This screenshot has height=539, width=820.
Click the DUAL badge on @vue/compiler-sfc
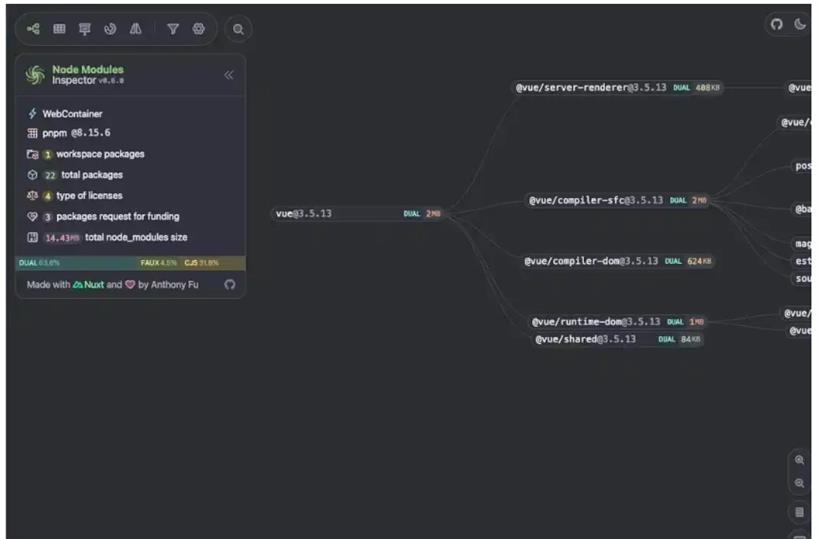pyautogui.click(x=678, y=200)
